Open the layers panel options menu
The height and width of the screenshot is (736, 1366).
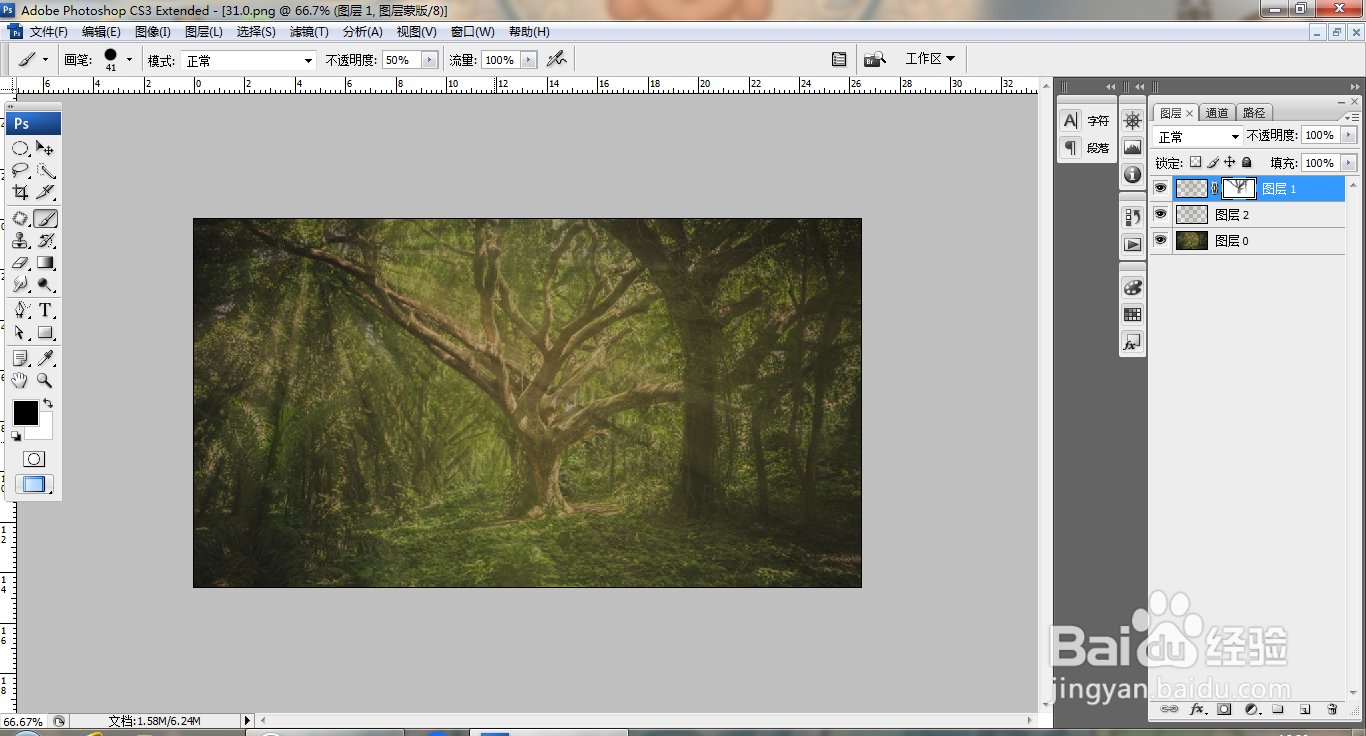(1354, 117)
